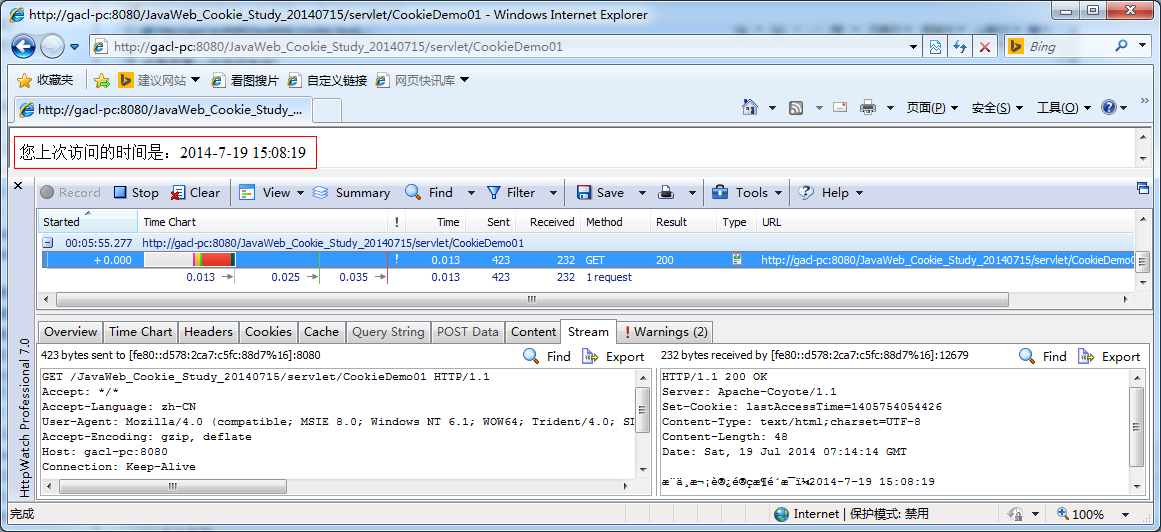Click the address bar URL field
The width and height of the screenshot is (1161, 532).
point(498,47)
